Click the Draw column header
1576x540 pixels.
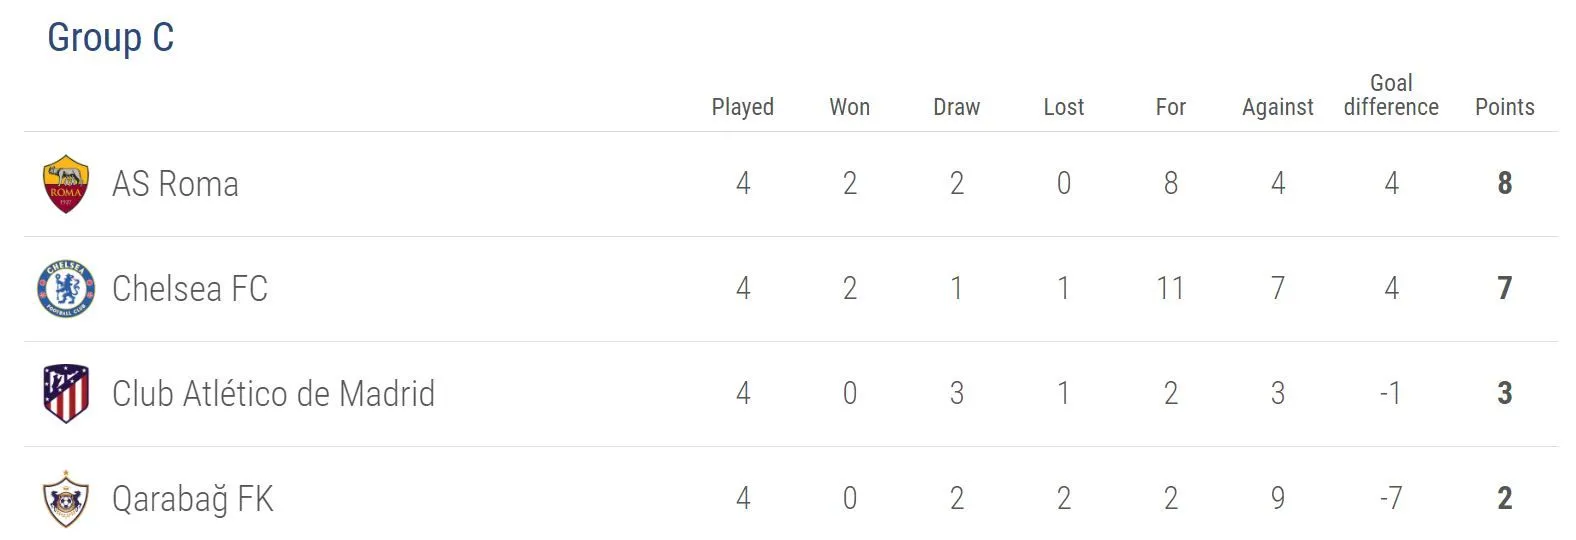click(x=956, y=107)
